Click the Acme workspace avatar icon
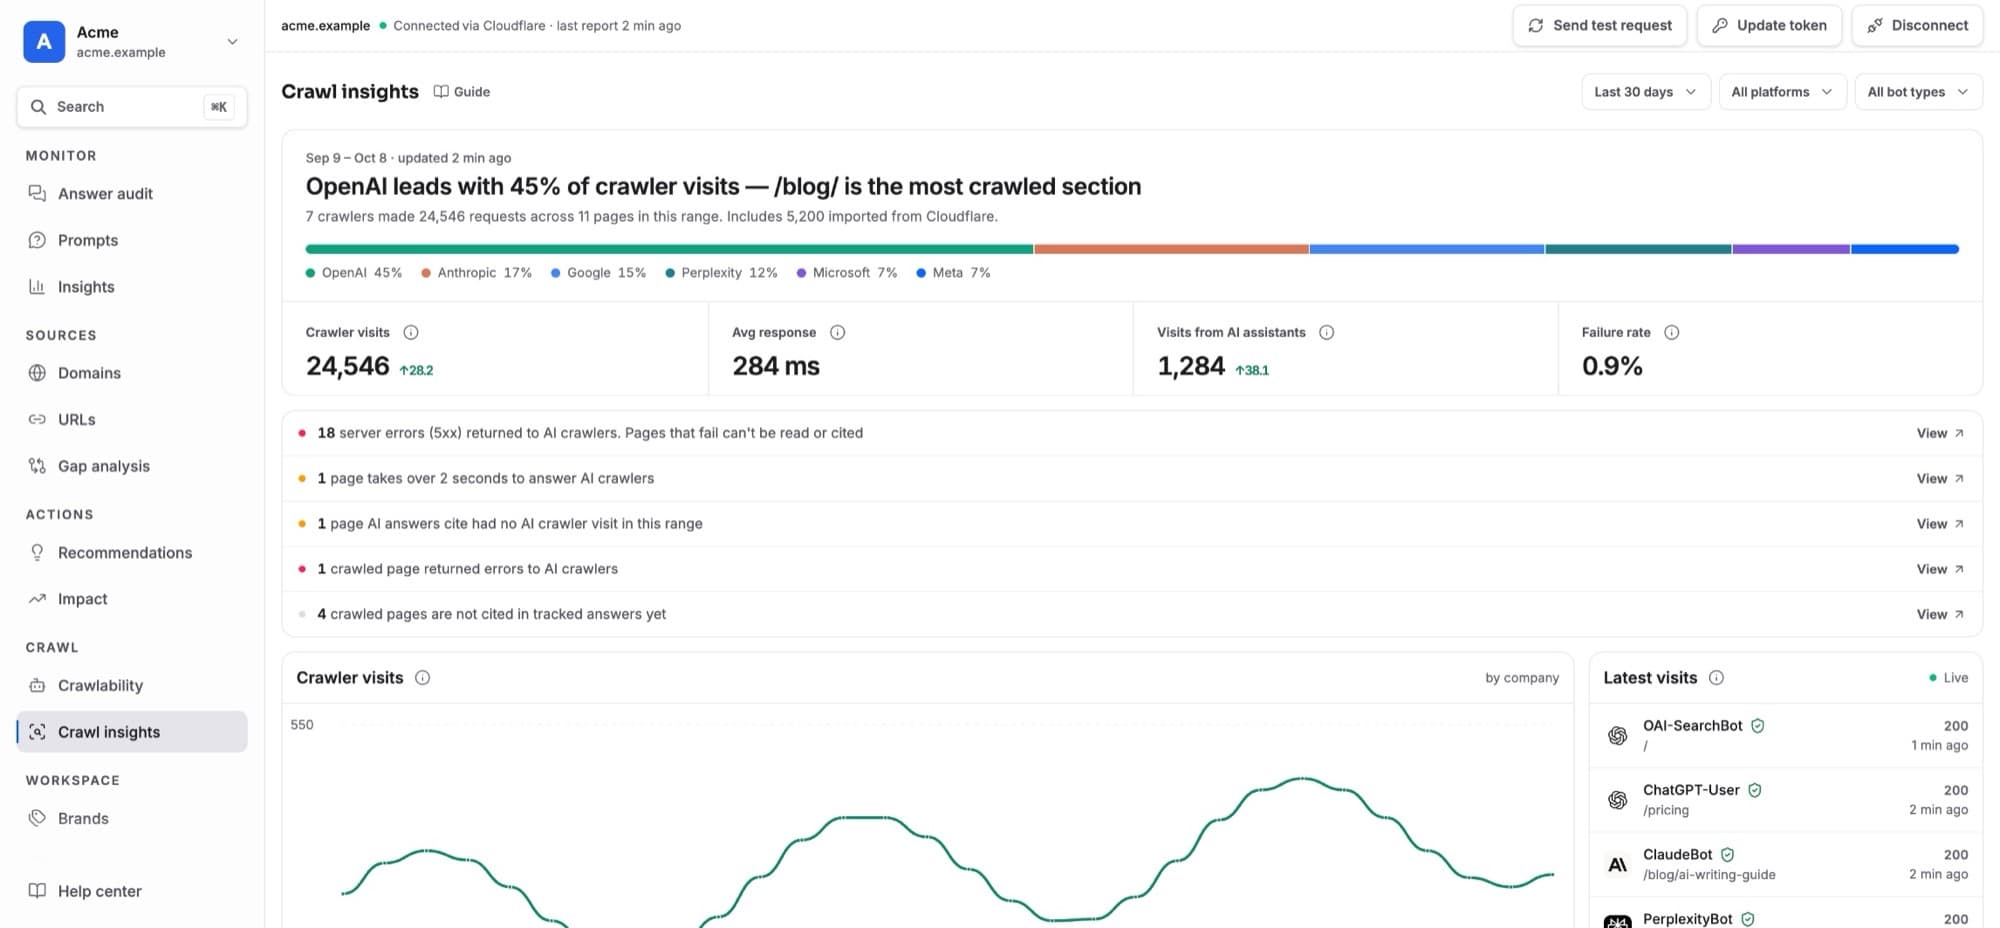The height and width of the screenshot is (928, 2000). [x=44, y=42]
